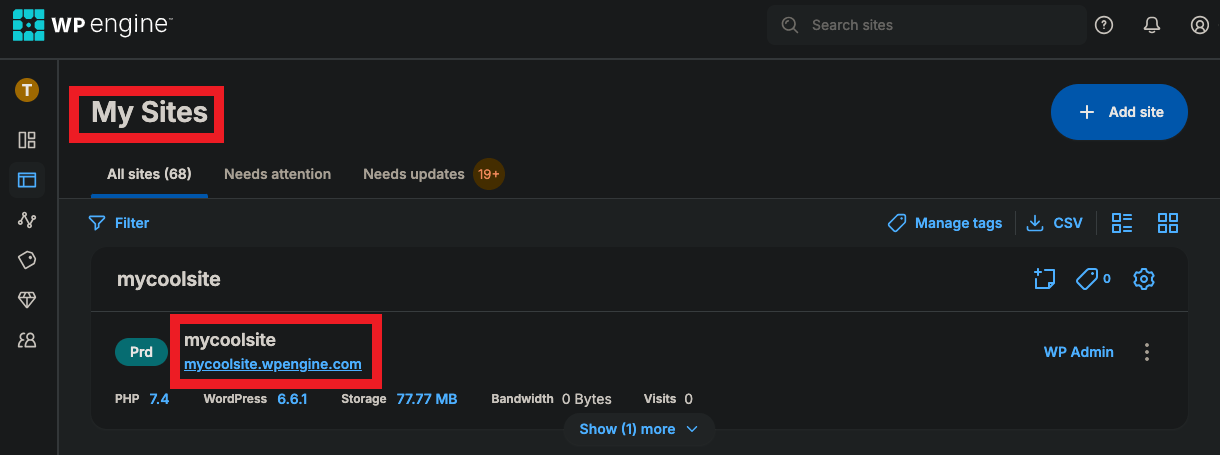Open the three-dot menu for mycoolsite
Viewport: 1220px width, 455px height.
tap(1147, 352)
